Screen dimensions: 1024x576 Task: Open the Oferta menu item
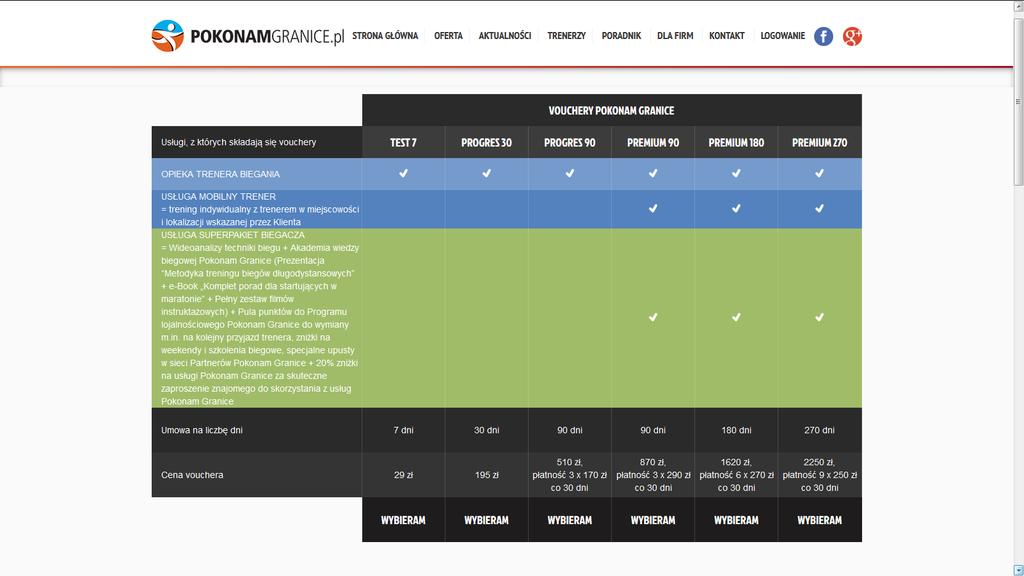pos(448,36)
